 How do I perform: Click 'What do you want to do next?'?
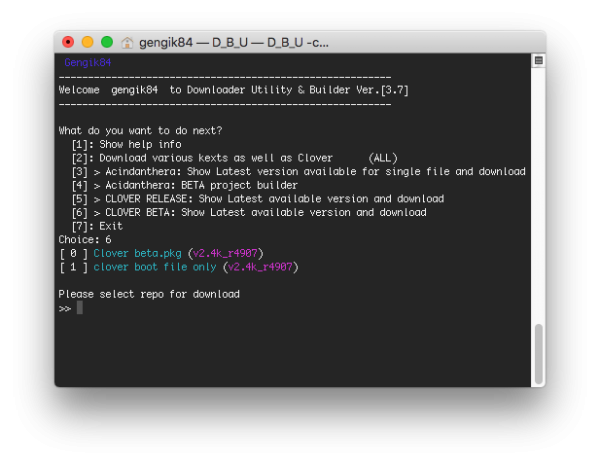[140, 131]
